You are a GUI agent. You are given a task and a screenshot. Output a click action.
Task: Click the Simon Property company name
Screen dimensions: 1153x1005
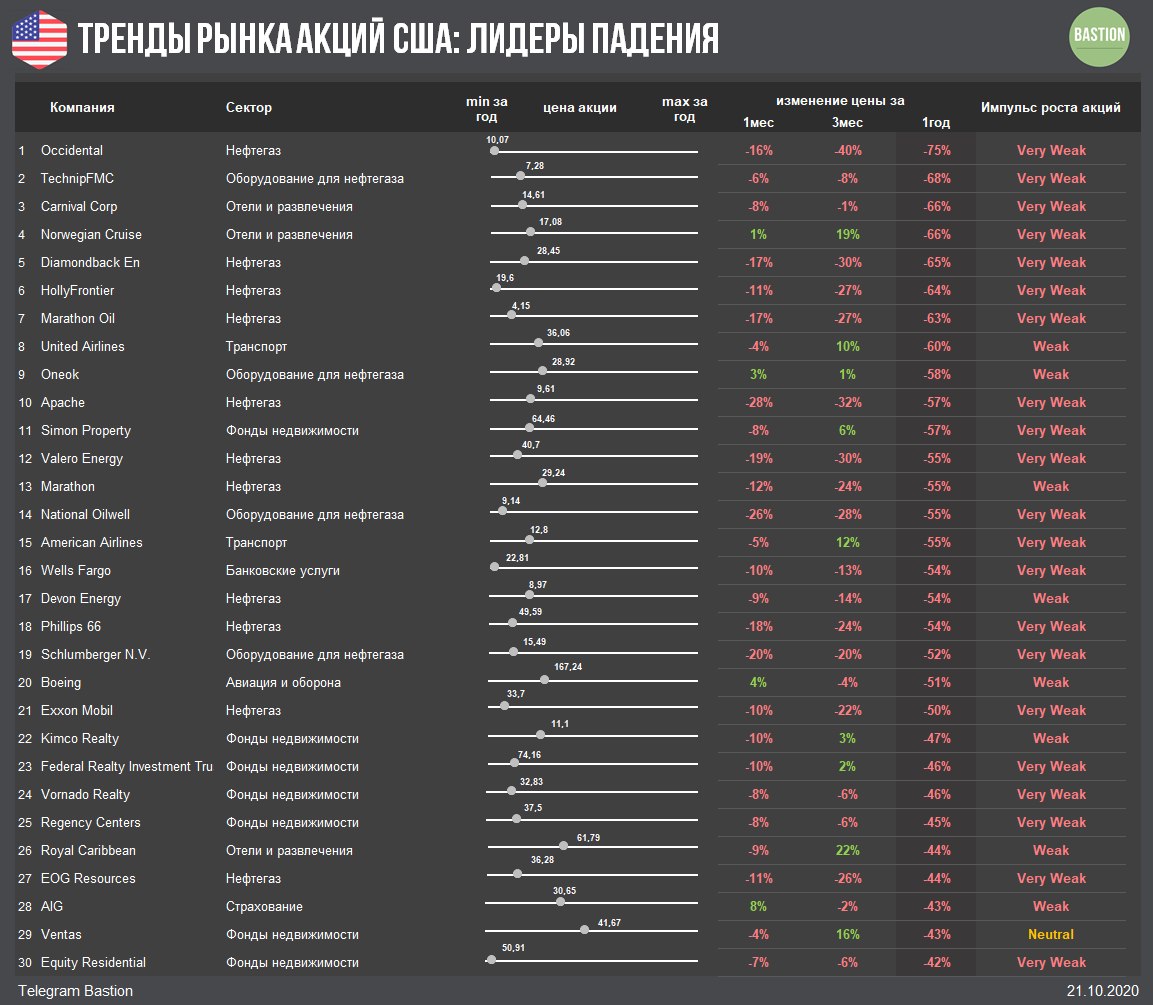pyautogui.click(x=86, y=431)
